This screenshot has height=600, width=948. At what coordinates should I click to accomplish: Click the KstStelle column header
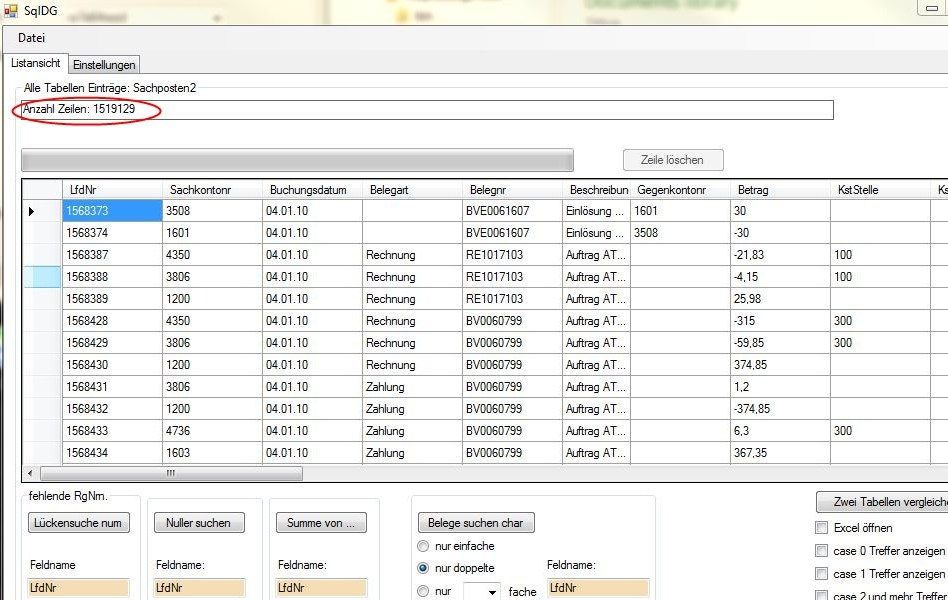coord(880,190)
